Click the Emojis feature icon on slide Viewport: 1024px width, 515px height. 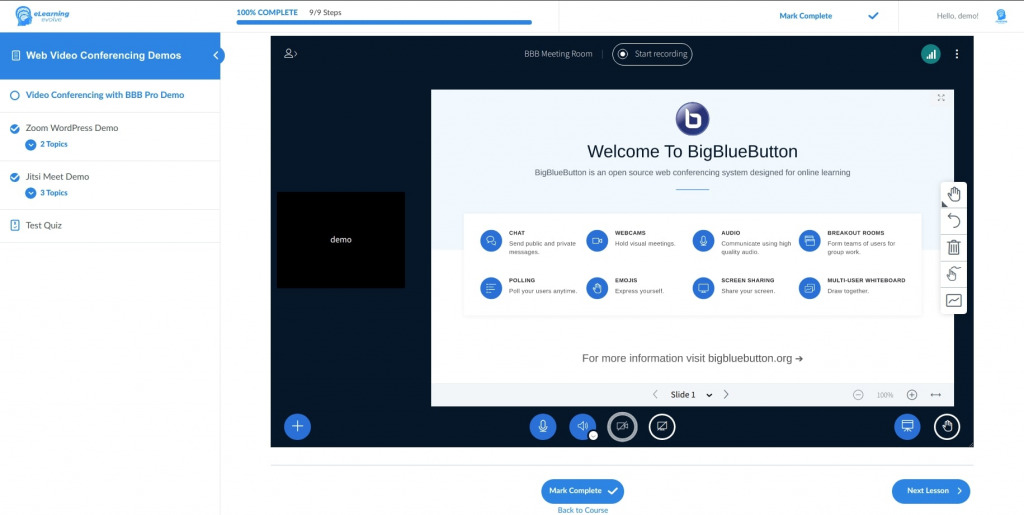[597, 288]
